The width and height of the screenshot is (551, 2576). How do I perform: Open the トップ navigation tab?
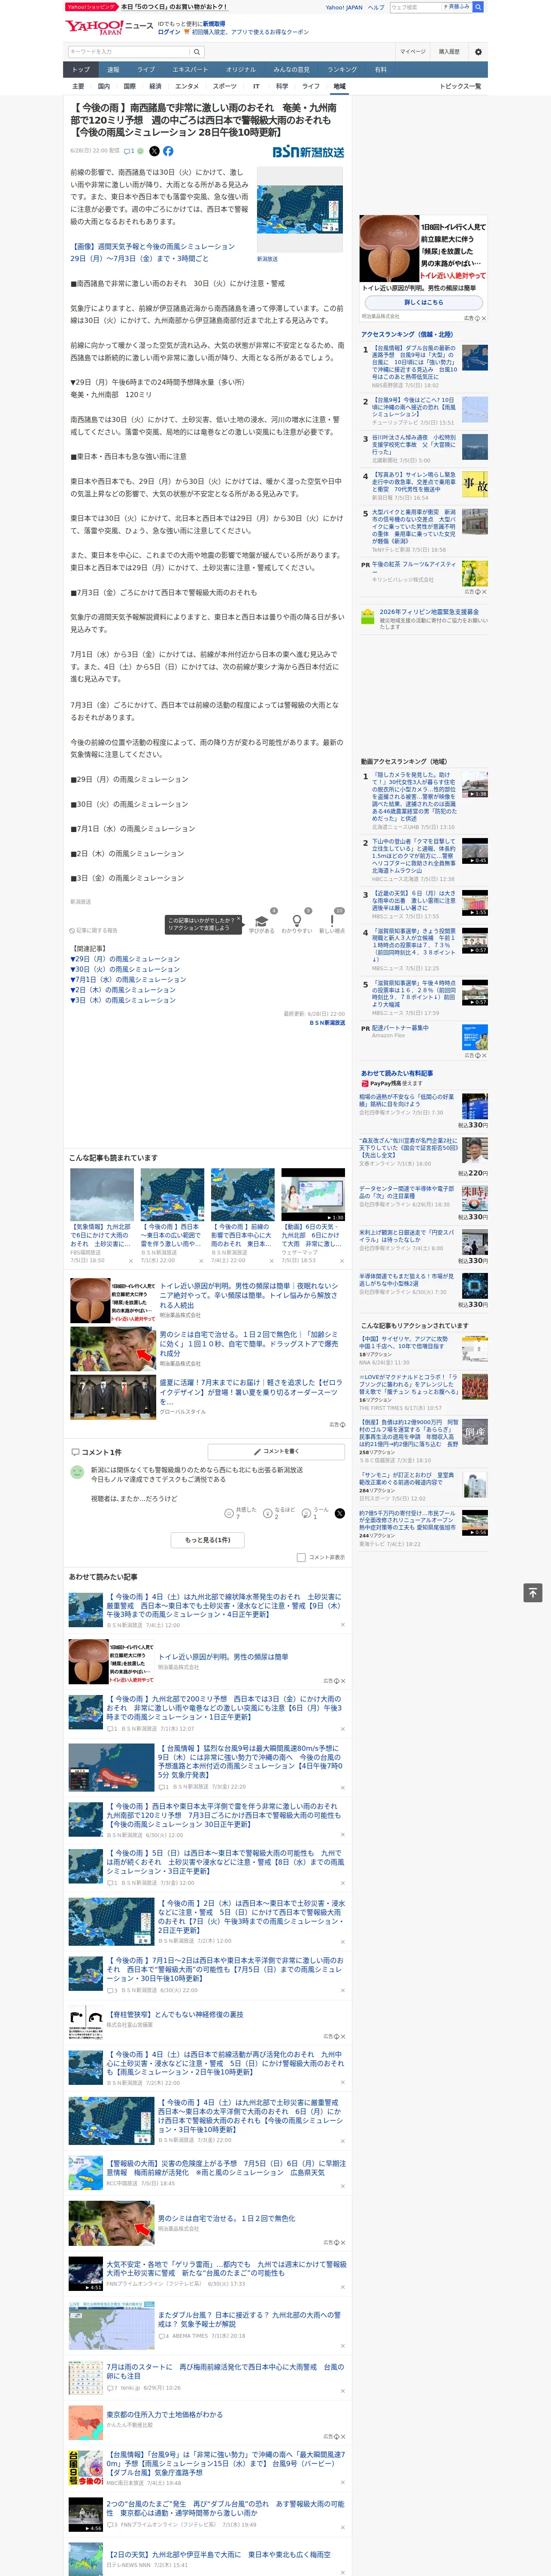(81, 70)
